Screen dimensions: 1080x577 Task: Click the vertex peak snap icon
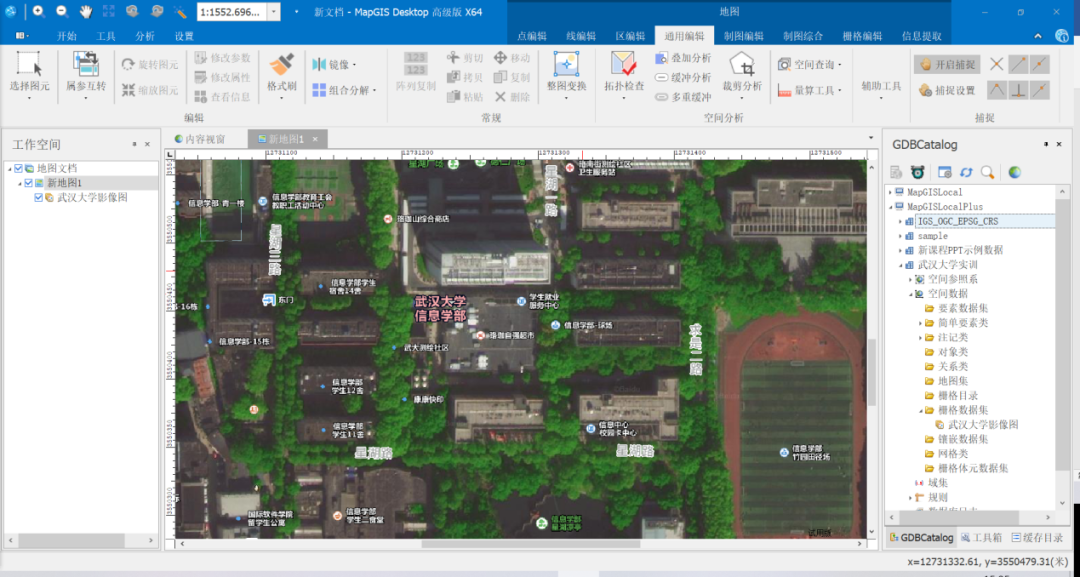click(x=997, y=90)
